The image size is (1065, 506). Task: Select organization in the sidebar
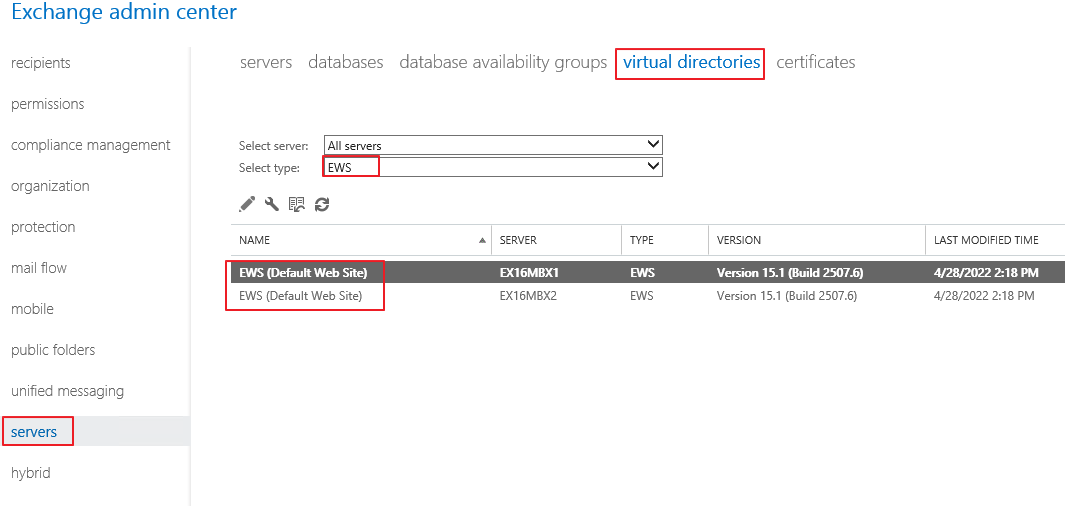pyautogui.click(x=50, y=186)
